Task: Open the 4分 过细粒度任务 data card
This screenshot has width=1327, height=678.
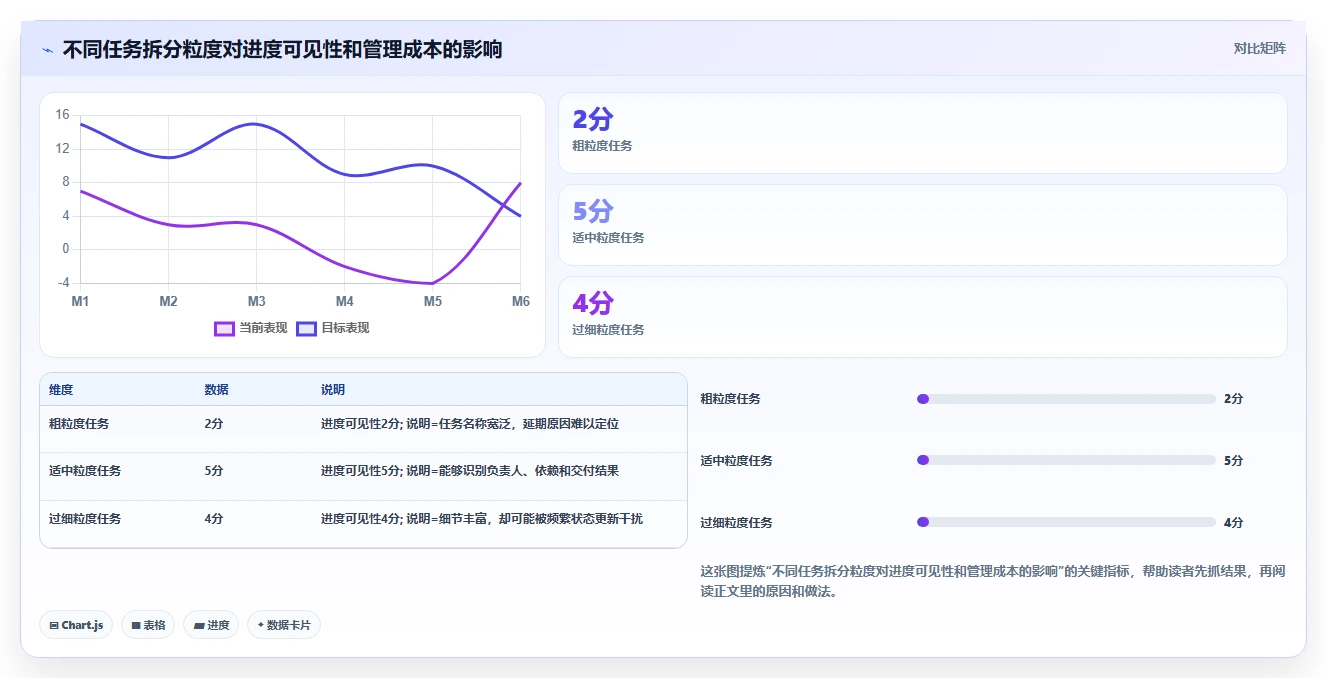Action: click(x=922, y=317)
